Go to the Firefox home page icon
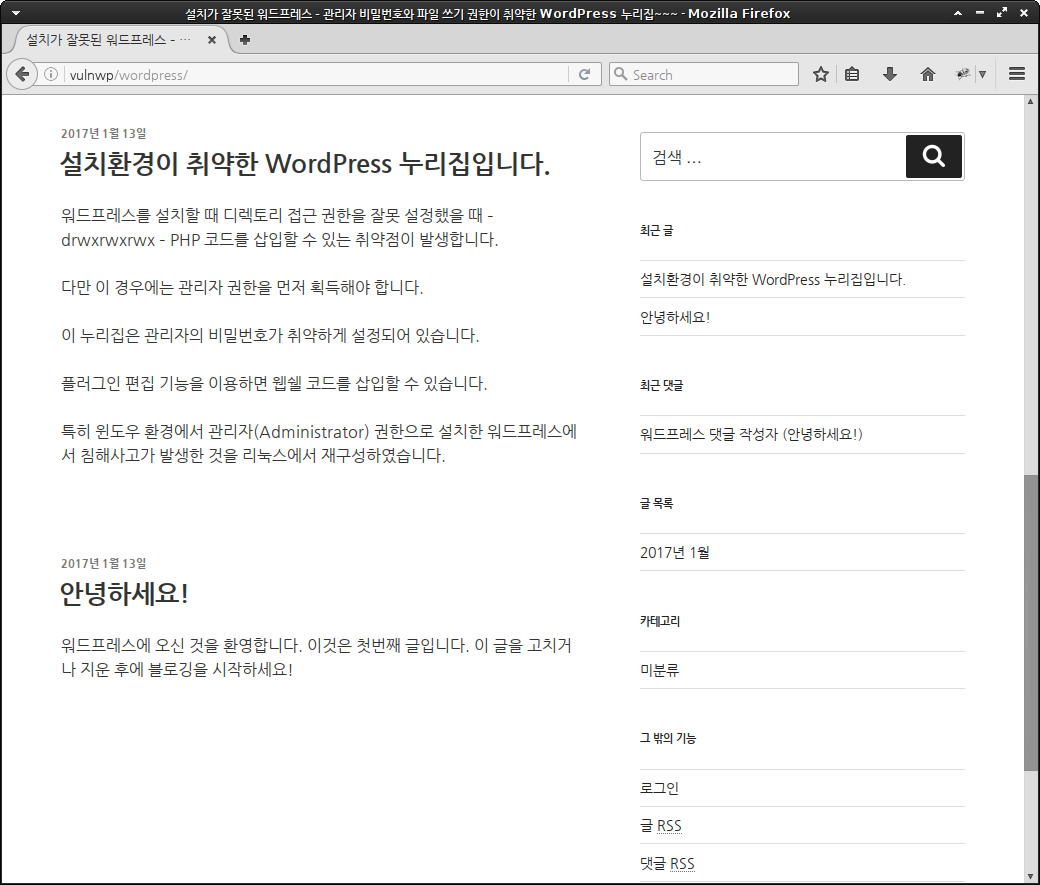 click(x=928, y=74)
